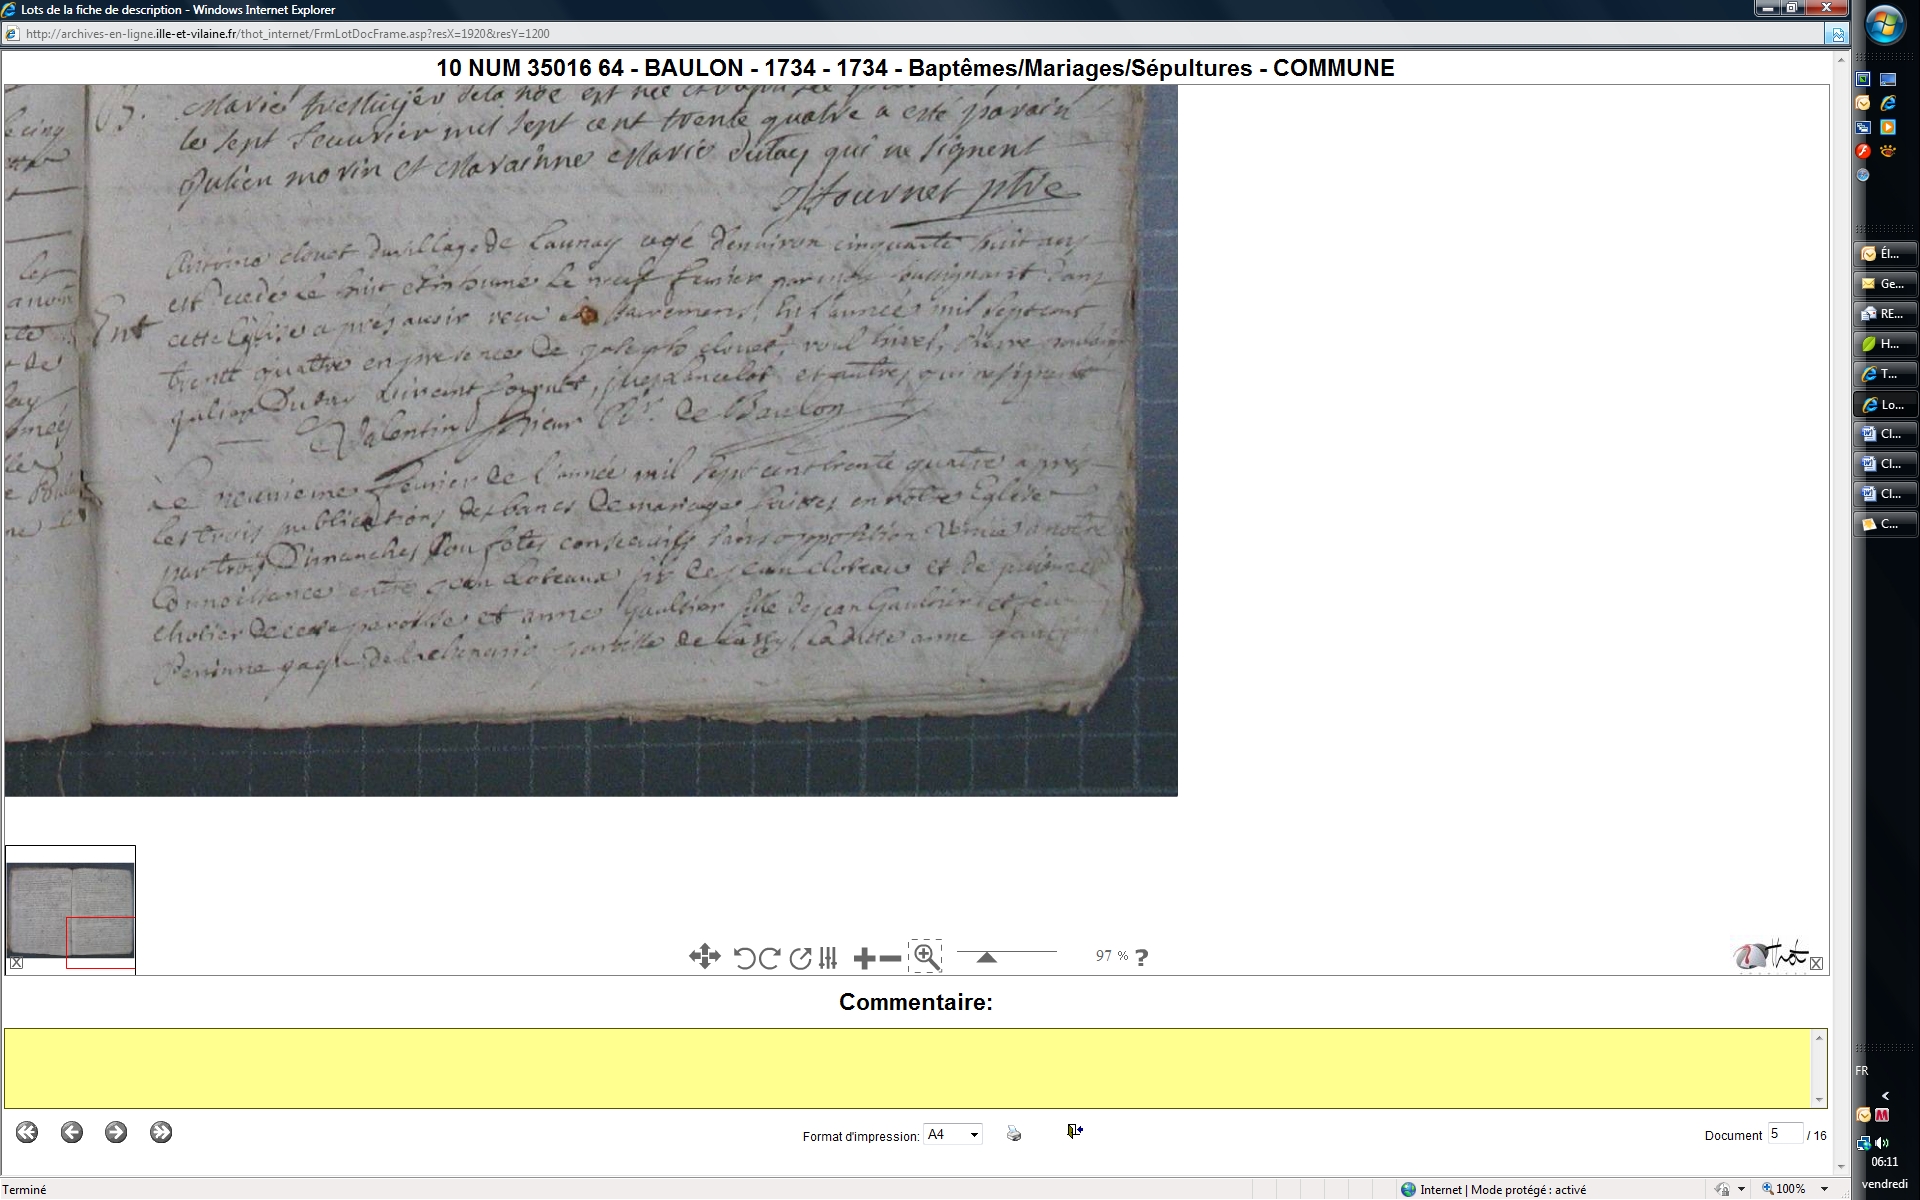This screenshot has height=1200, width=1920.
Task: Zoom out using the minus icon
Action: pyautogui.click(x=890, y=959)
